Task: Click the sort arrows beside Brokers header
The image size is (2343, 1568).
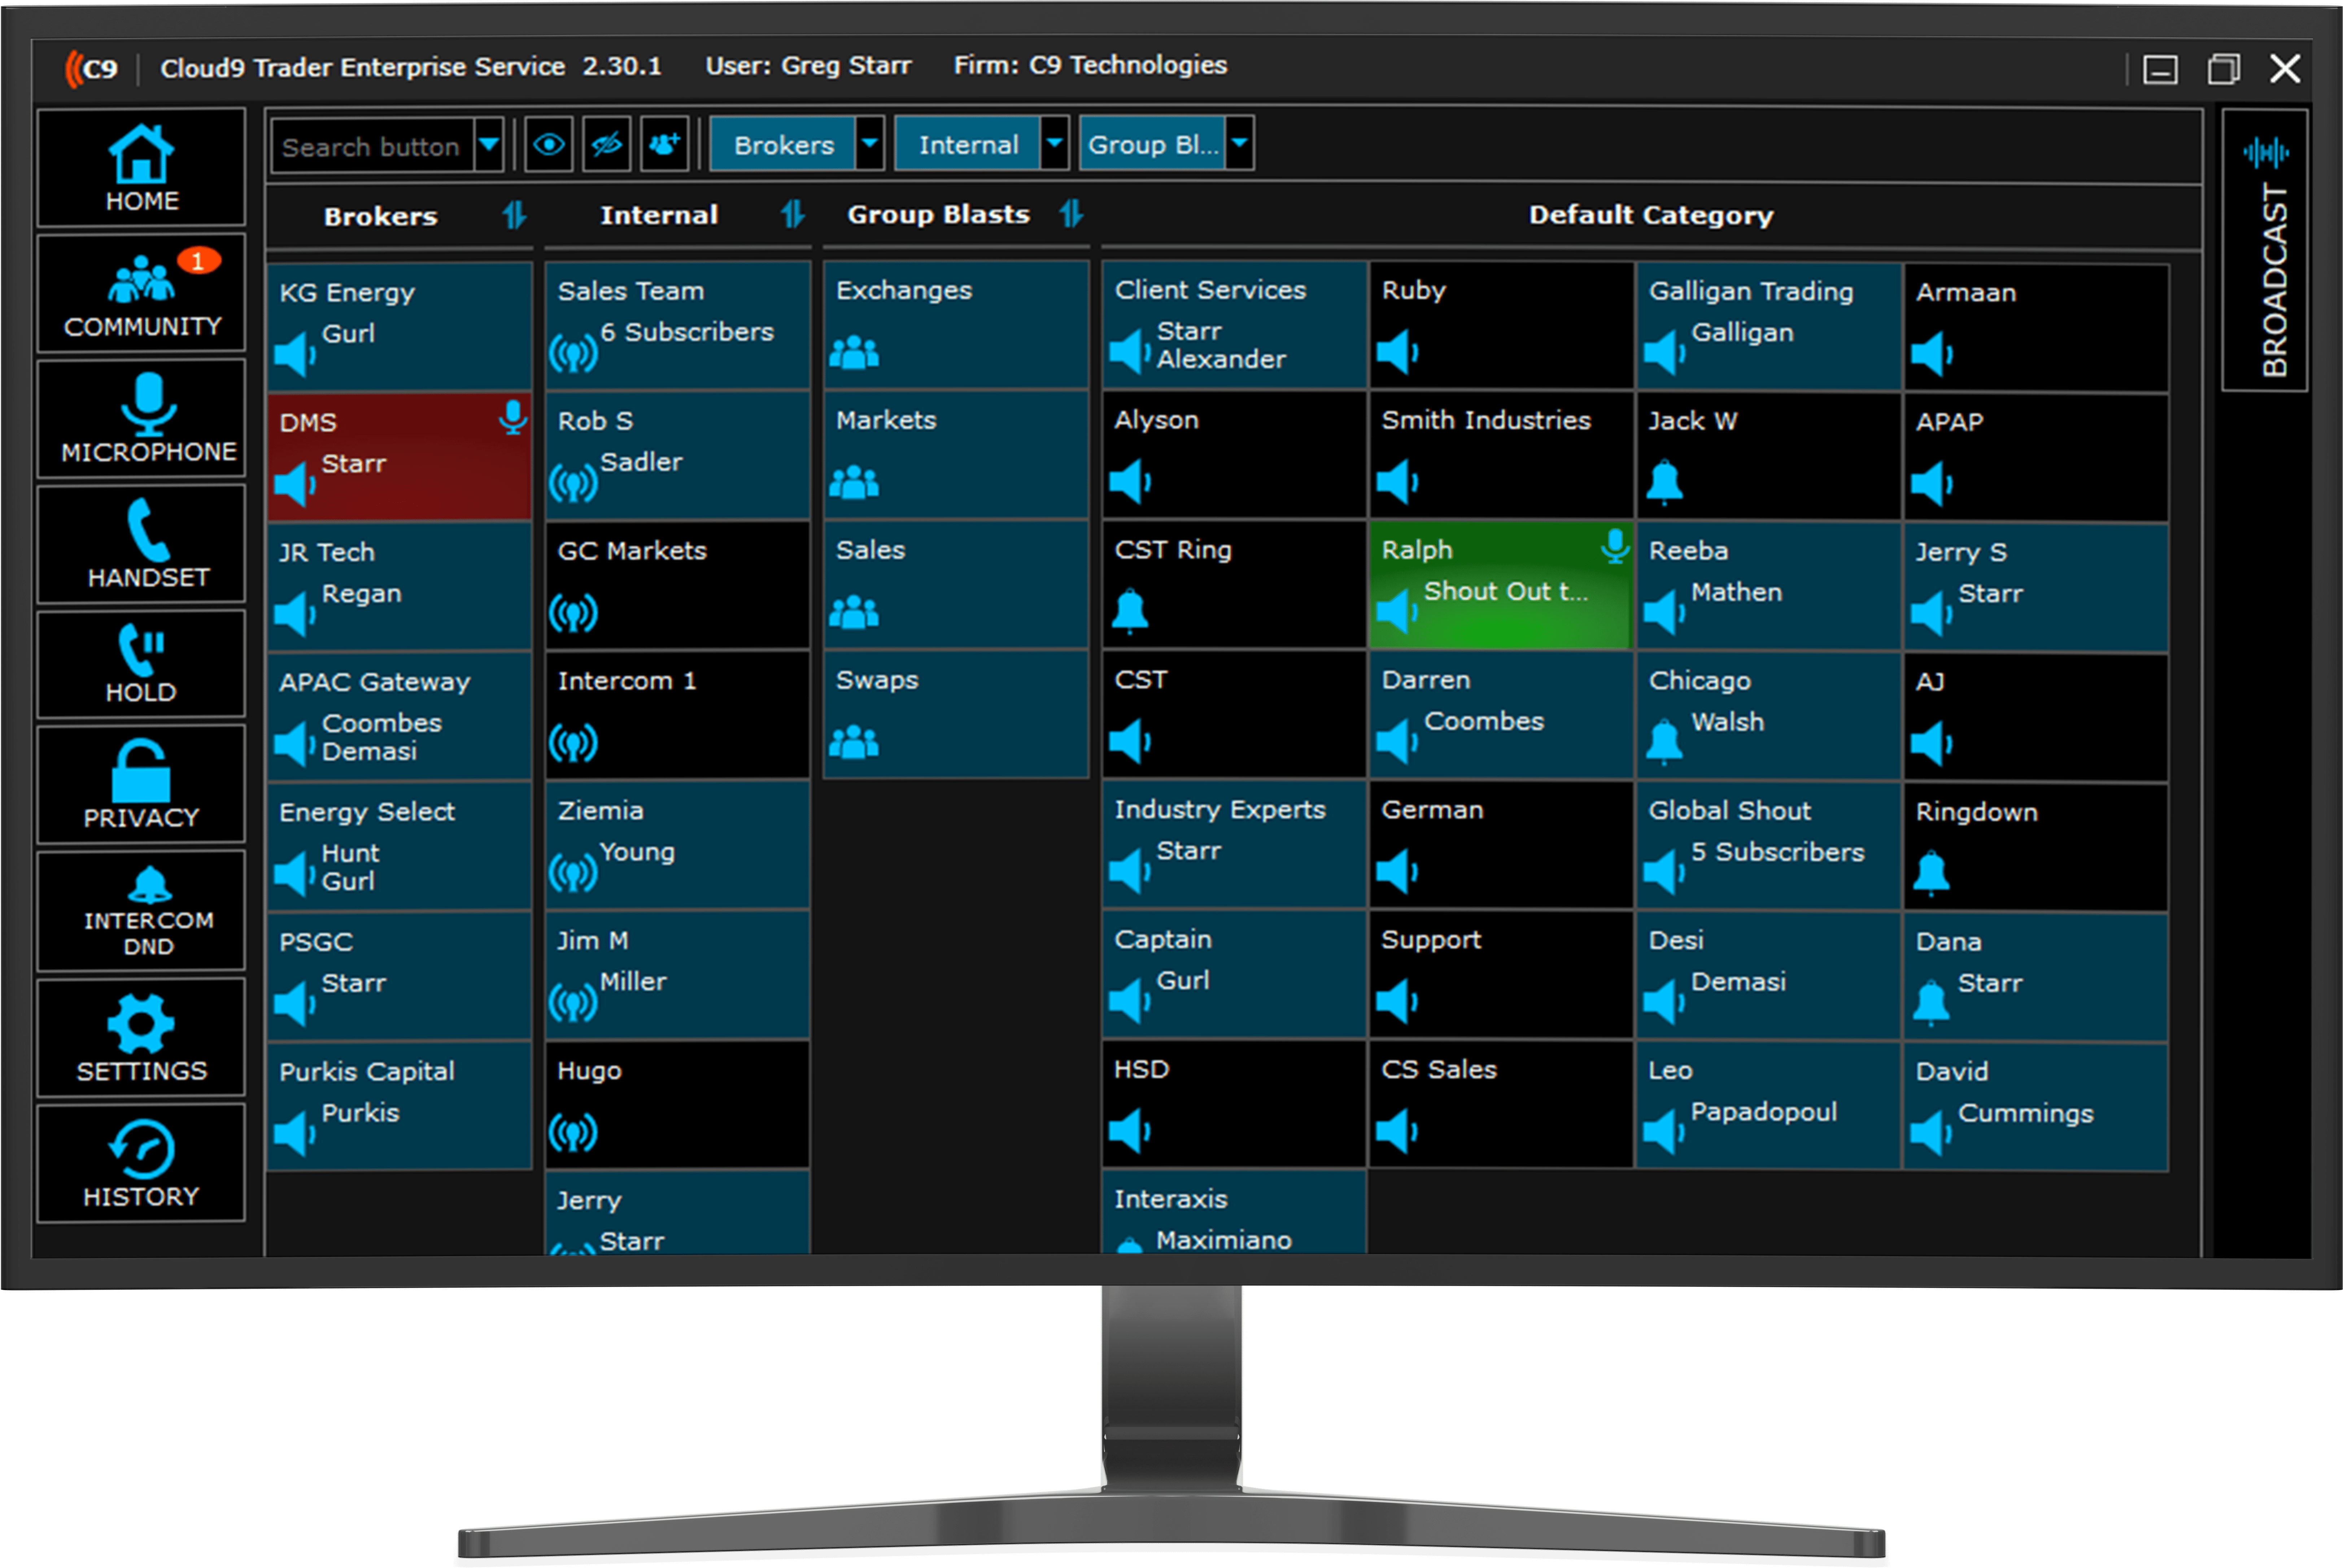Action: 514,215
